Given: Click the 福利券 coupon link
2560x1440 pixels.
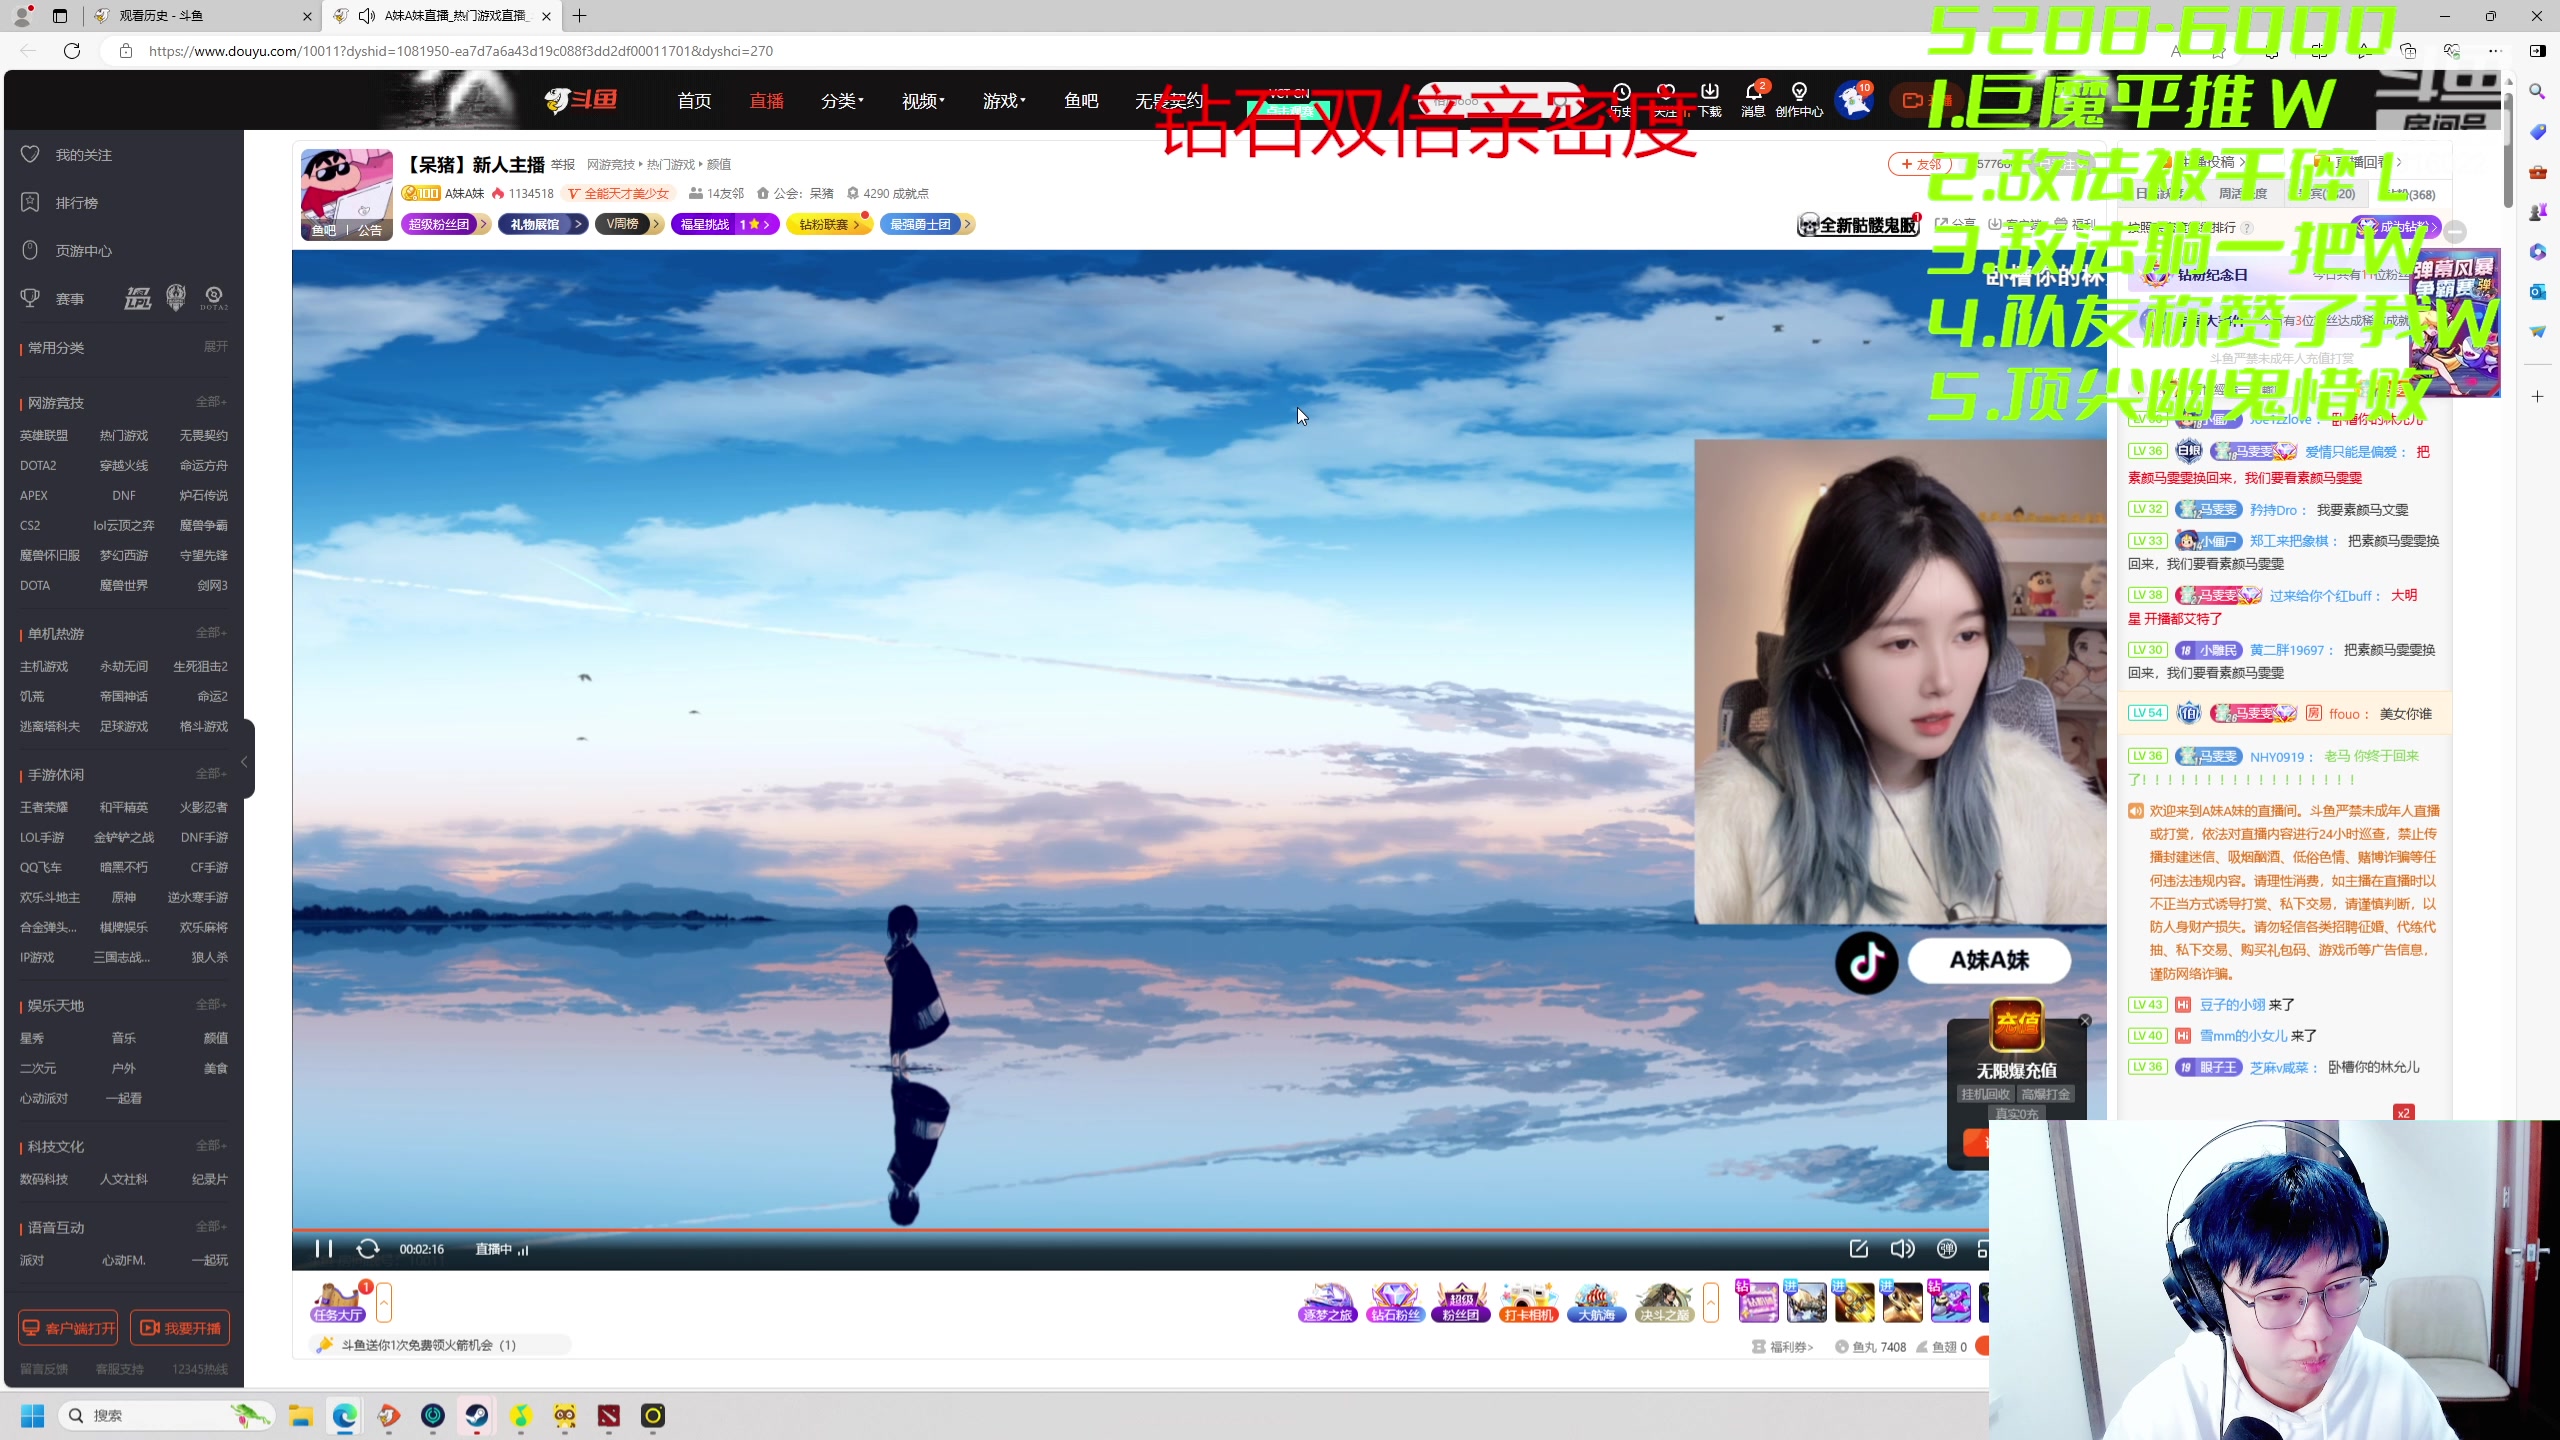Looking at the screenshot, I should point(1783,1347).
